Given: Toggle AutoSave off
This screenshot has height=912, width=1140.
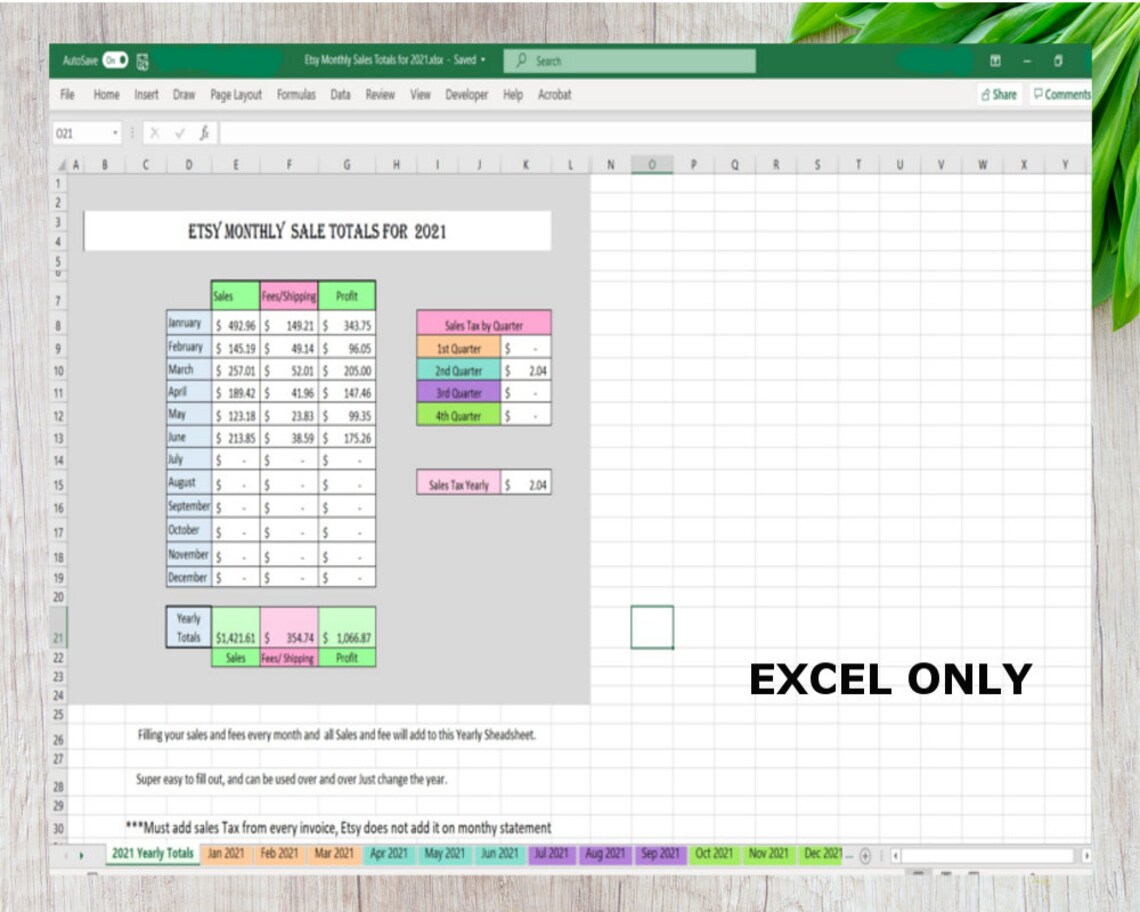Looking at the screenshot, I should coord(117,61).
